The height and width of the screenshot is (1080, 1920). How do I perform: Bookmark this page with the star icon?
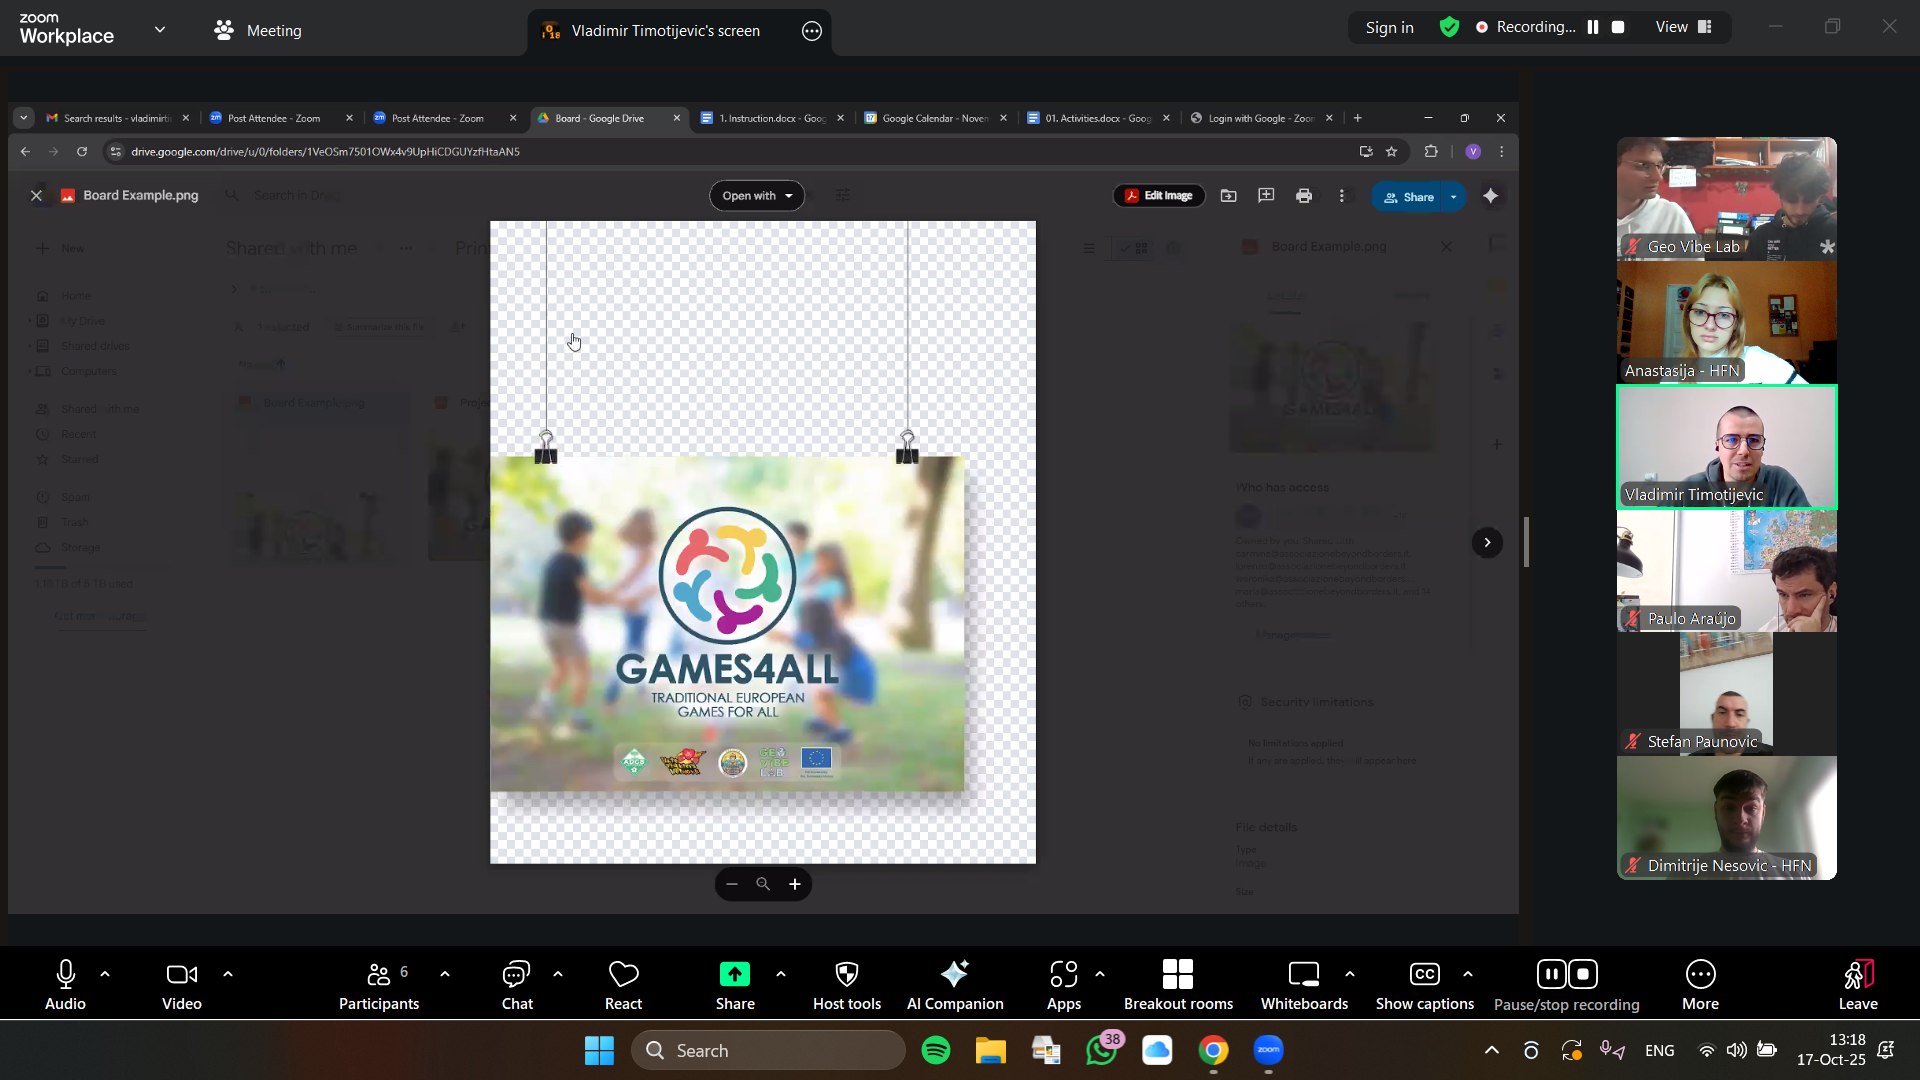pos(1391,152)
